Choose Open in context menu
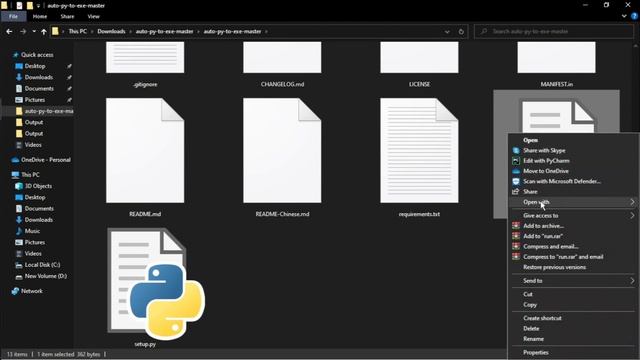Image resolution: width=640 pixels, height=360 pixels. click(531, 140)
